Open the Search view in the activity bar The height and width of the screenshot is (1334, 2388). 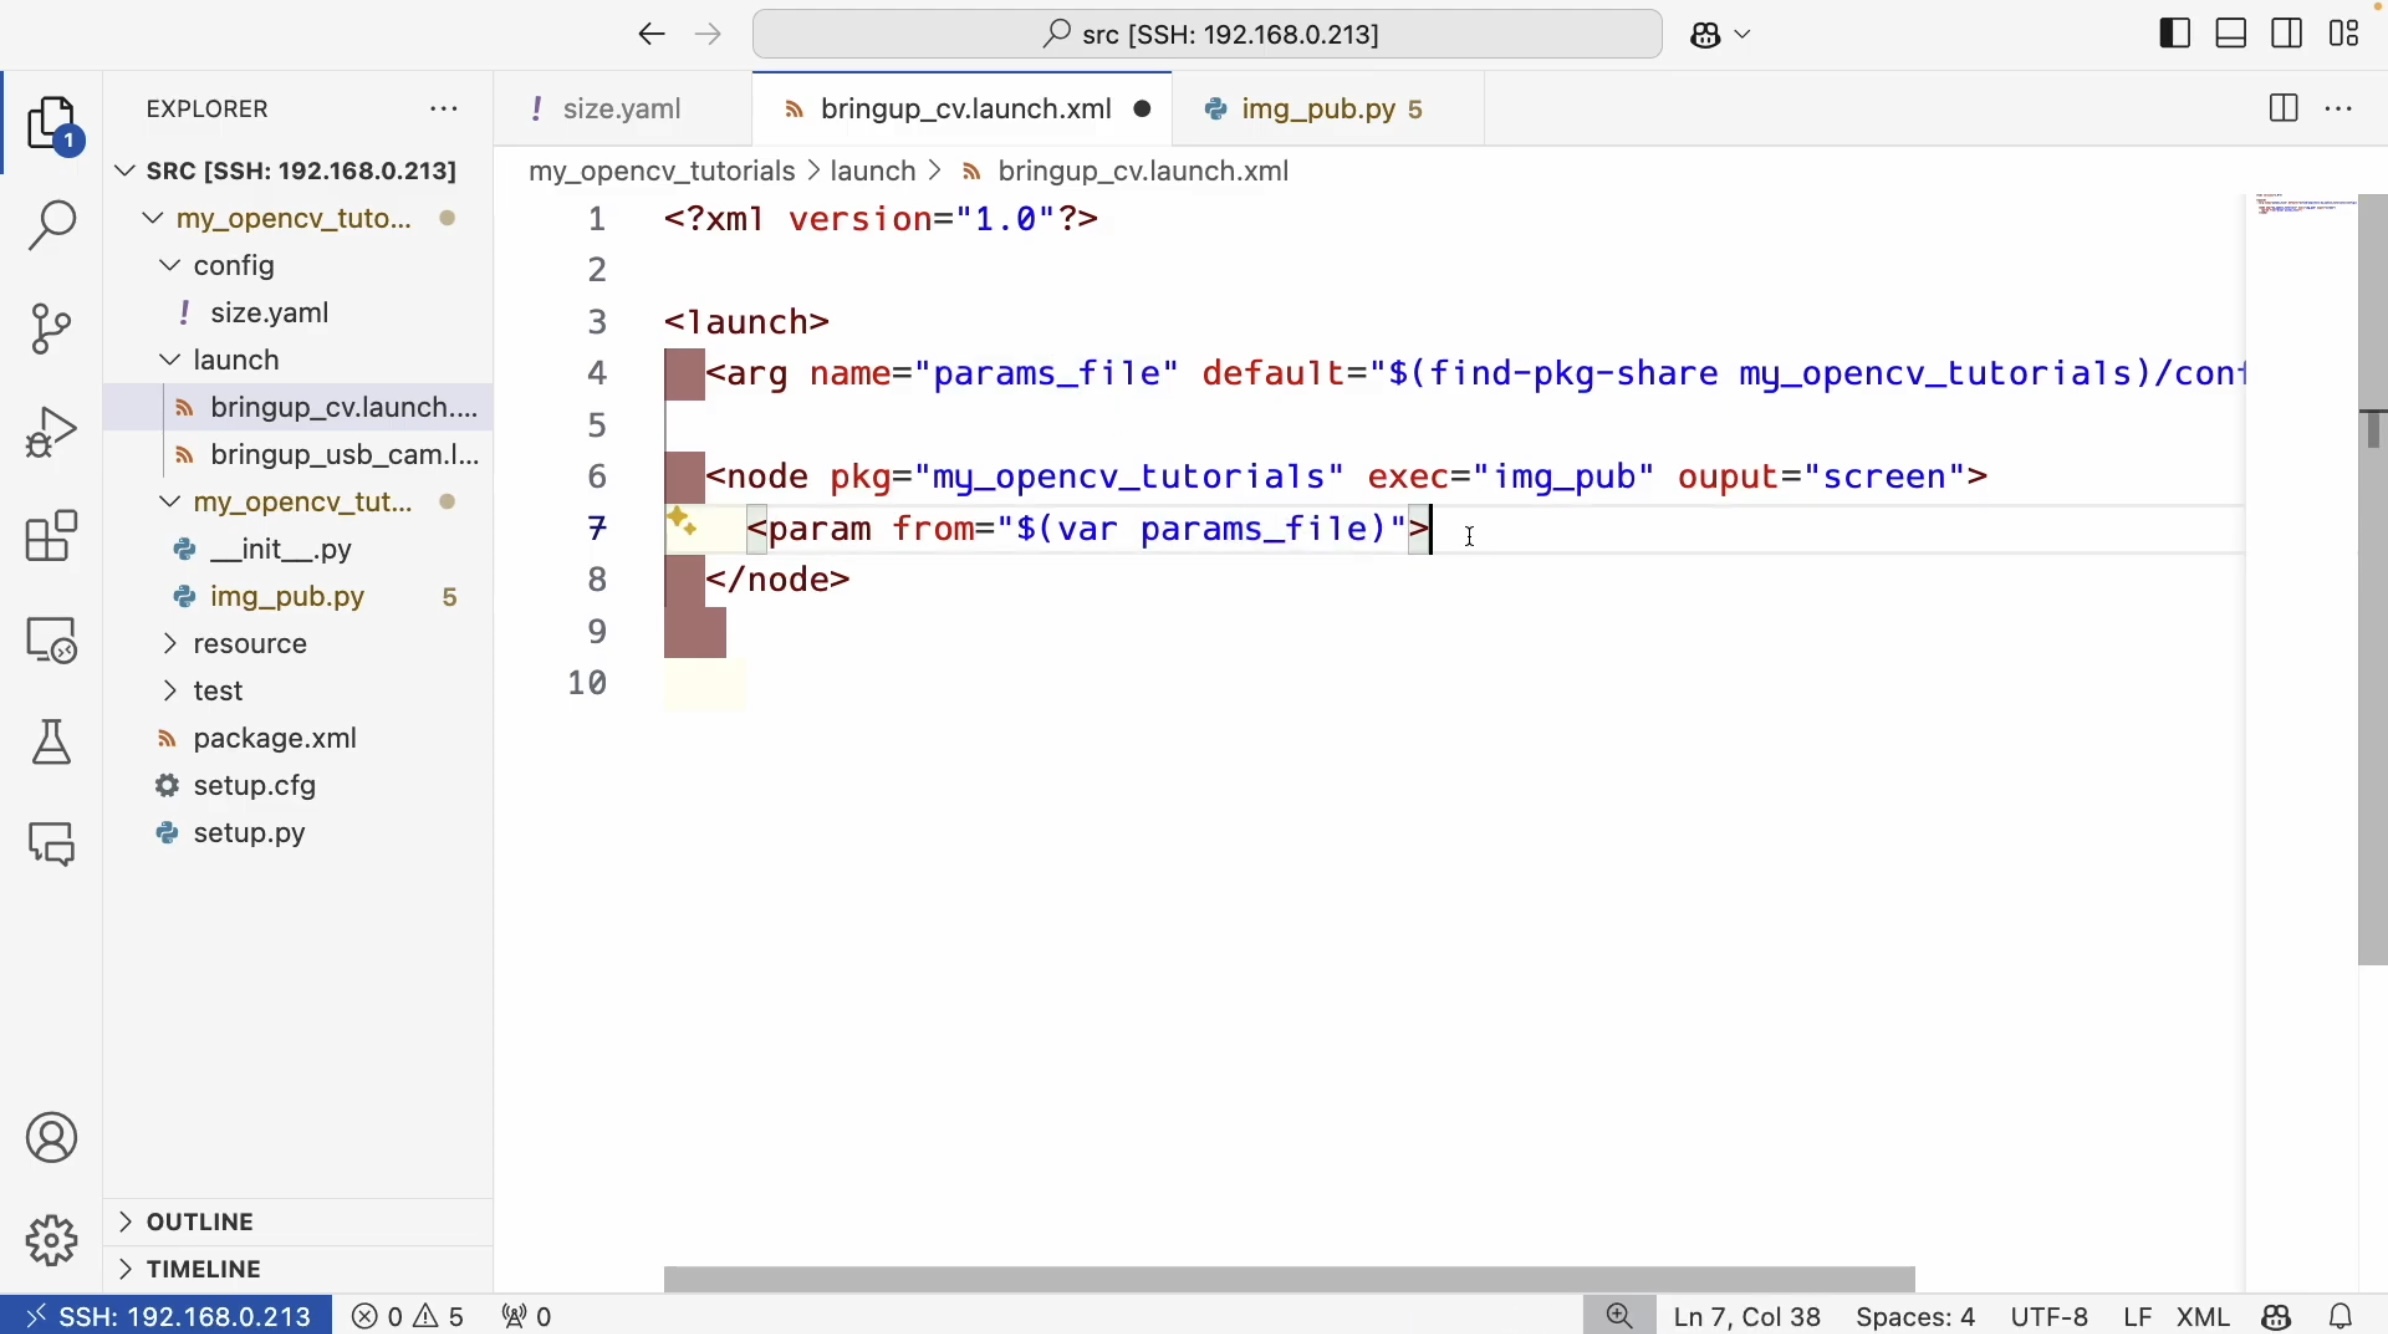coord(51,224)
